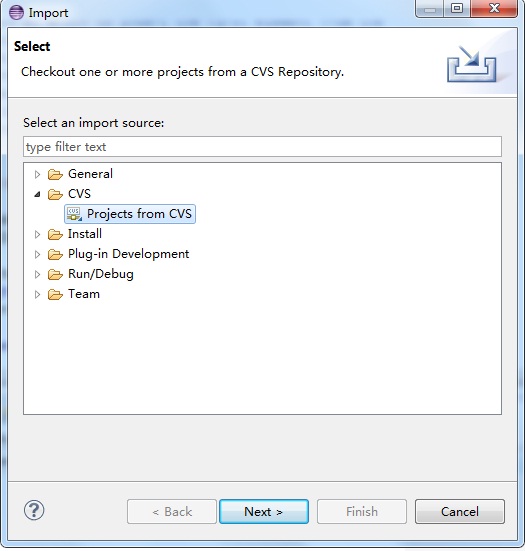This screenshot has width=525, height=551.
Task: Click the General folder icon
Action: point(55,174)
